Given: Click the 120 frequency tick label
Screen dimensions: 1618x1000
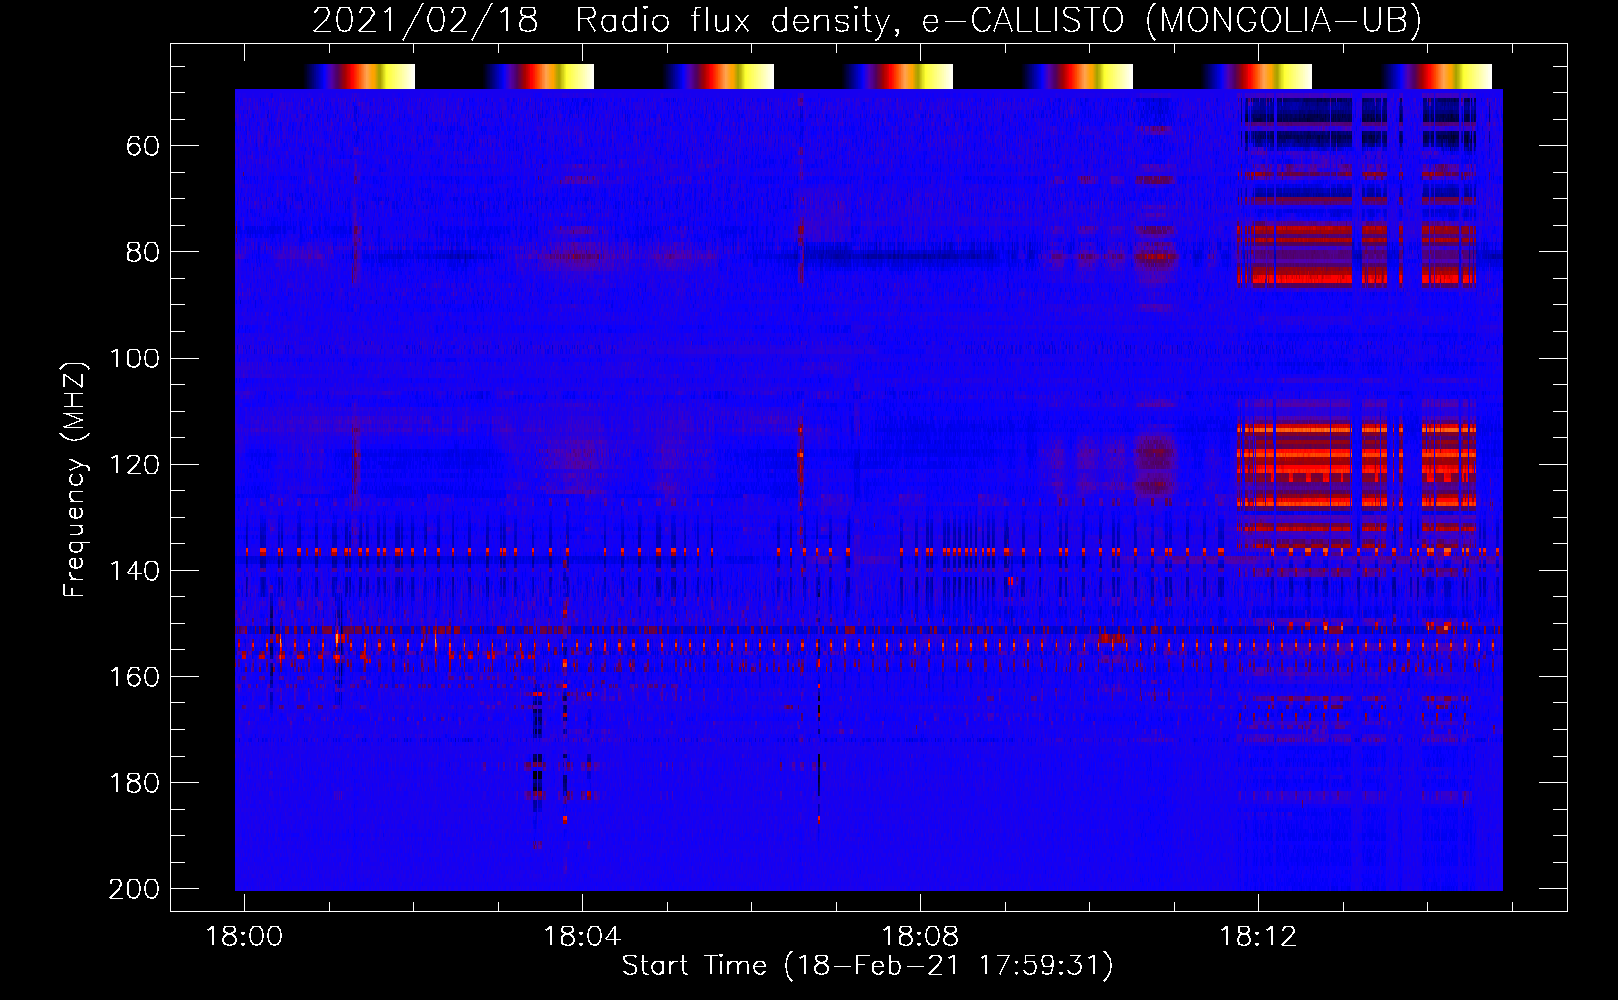Looking at the screenshot, I should coord(135,465).
